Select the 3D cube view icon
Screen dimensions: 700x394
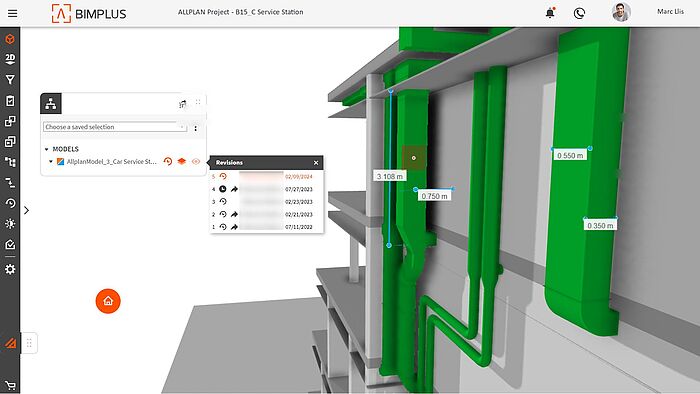pos(10,39)
